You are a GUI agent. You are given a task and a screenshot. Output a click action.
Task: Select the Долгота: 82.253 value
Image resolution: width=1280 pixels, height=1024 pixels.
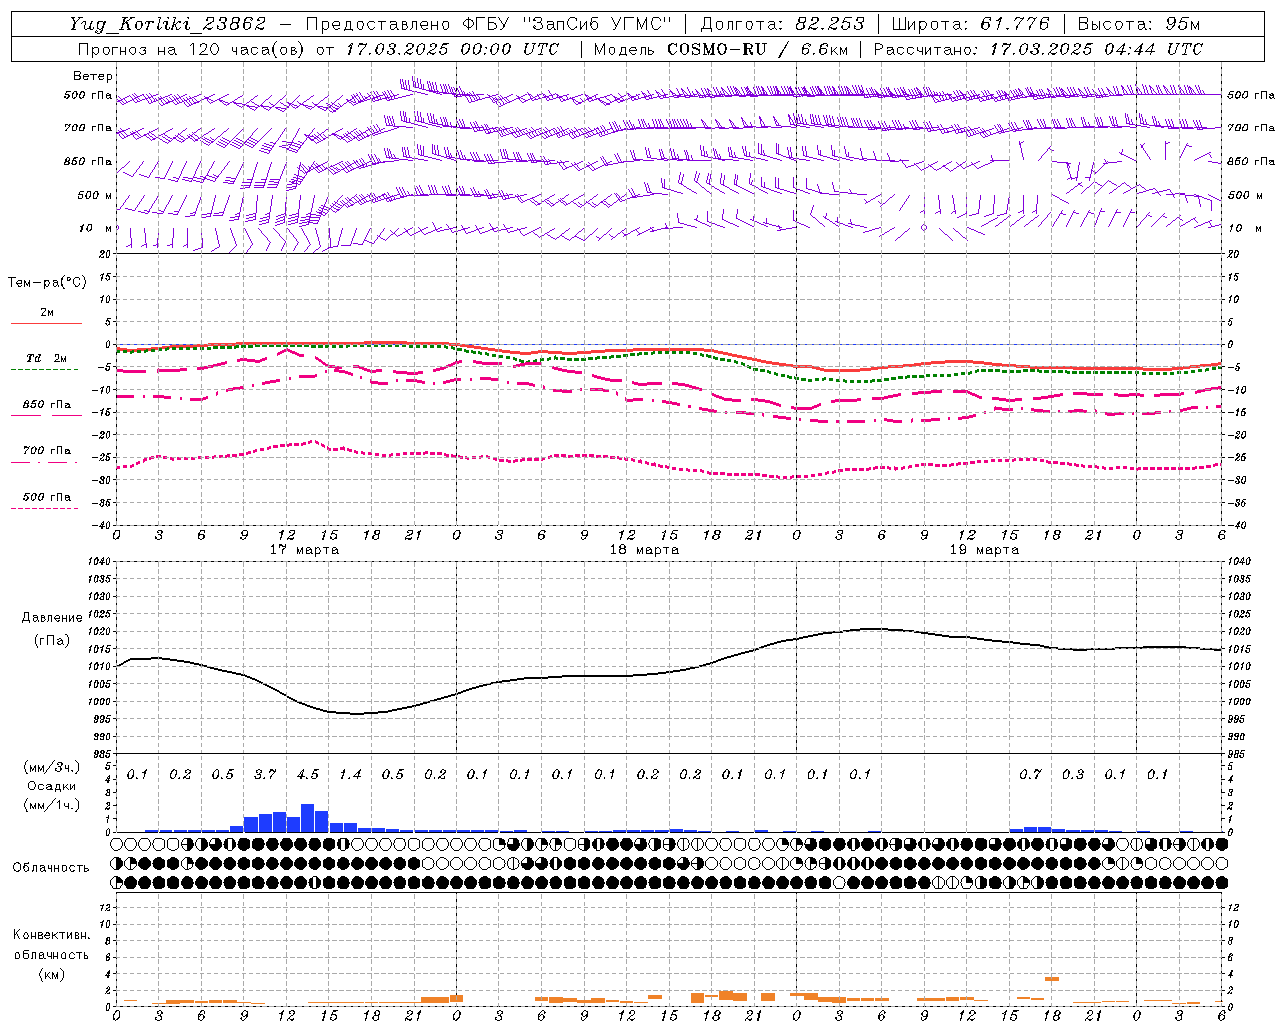pos(783,24)
